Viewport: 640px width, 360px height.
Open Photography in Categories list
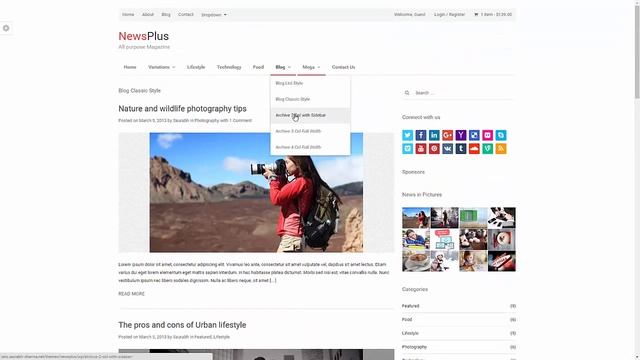click(414, 347)
